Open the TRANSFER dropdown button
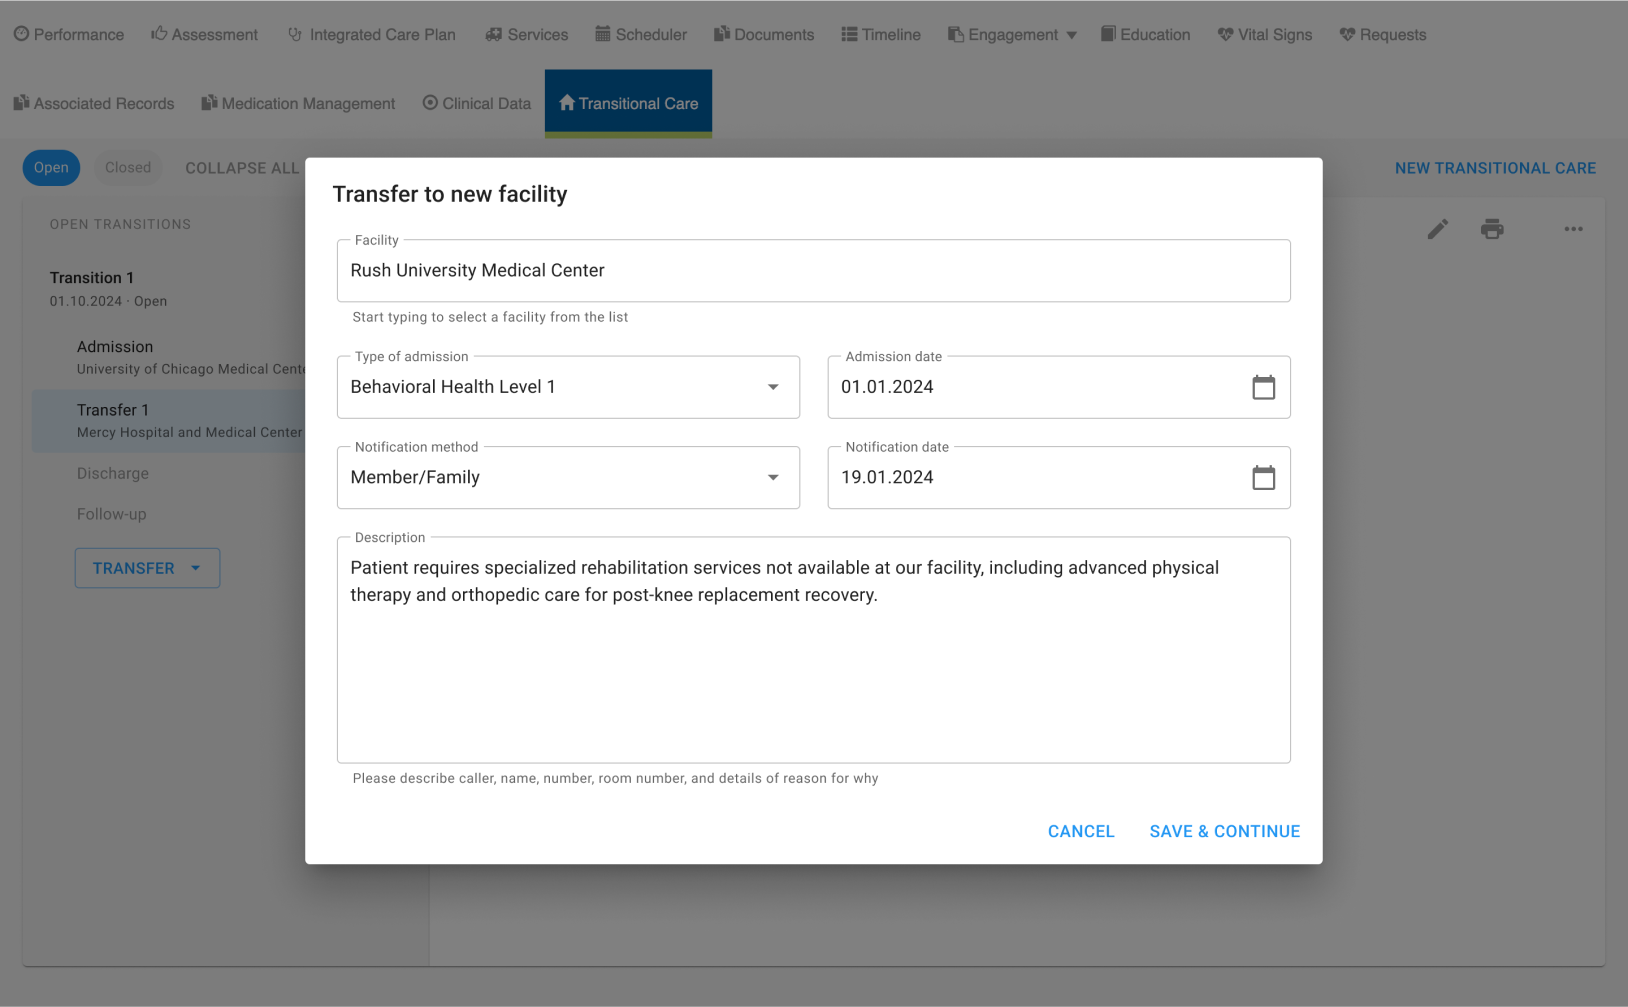Viewport: 1628px width, 1007px height. pyautogui.click(x=147, y=568)
